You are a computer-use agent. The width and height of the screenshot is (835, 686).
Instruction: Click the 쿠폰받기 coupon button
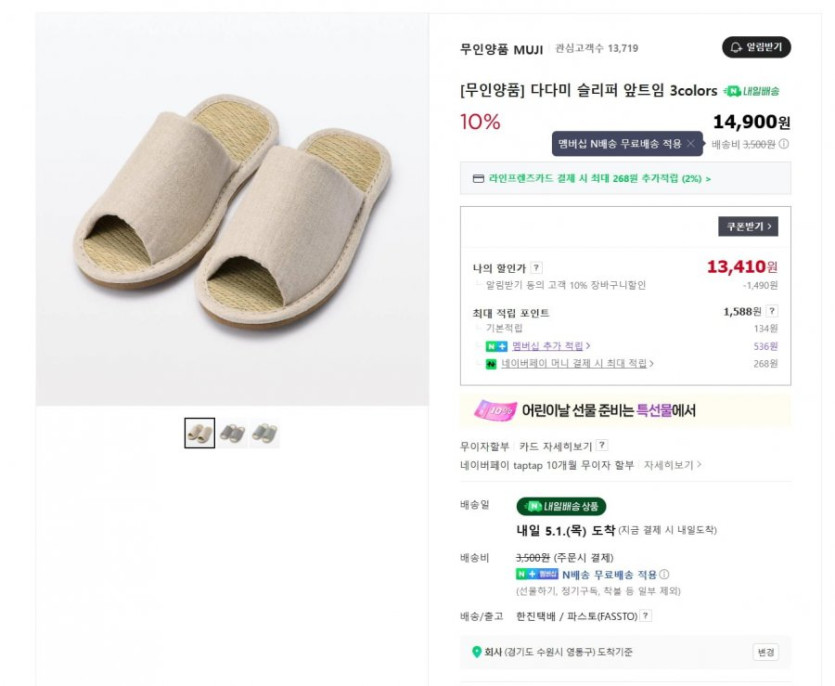coord(747,227)
